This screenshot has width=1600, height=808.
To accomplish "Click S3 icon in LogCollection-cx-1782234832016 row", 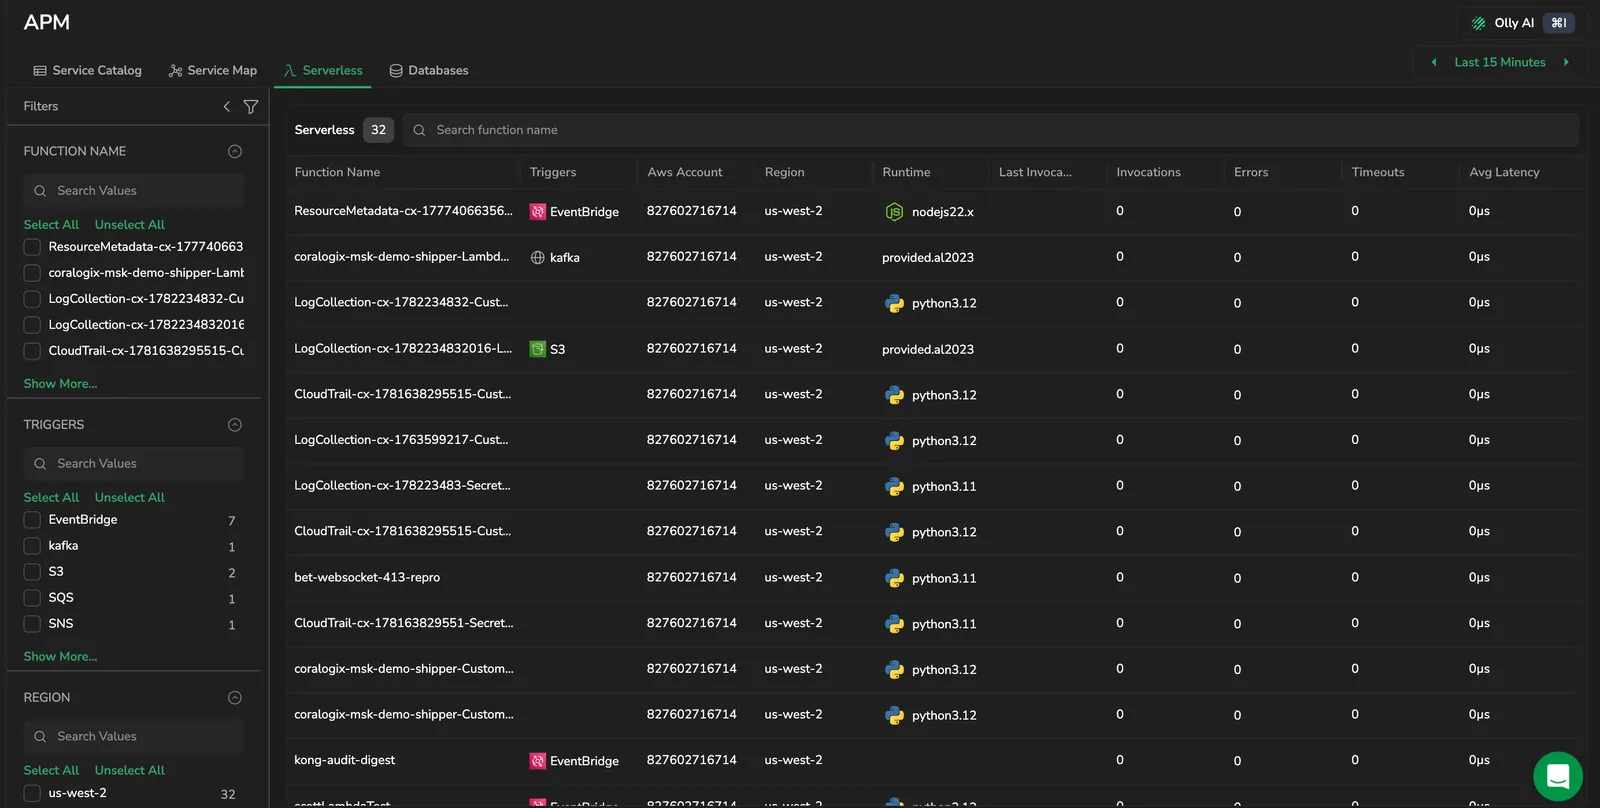I will pos(538,349).
